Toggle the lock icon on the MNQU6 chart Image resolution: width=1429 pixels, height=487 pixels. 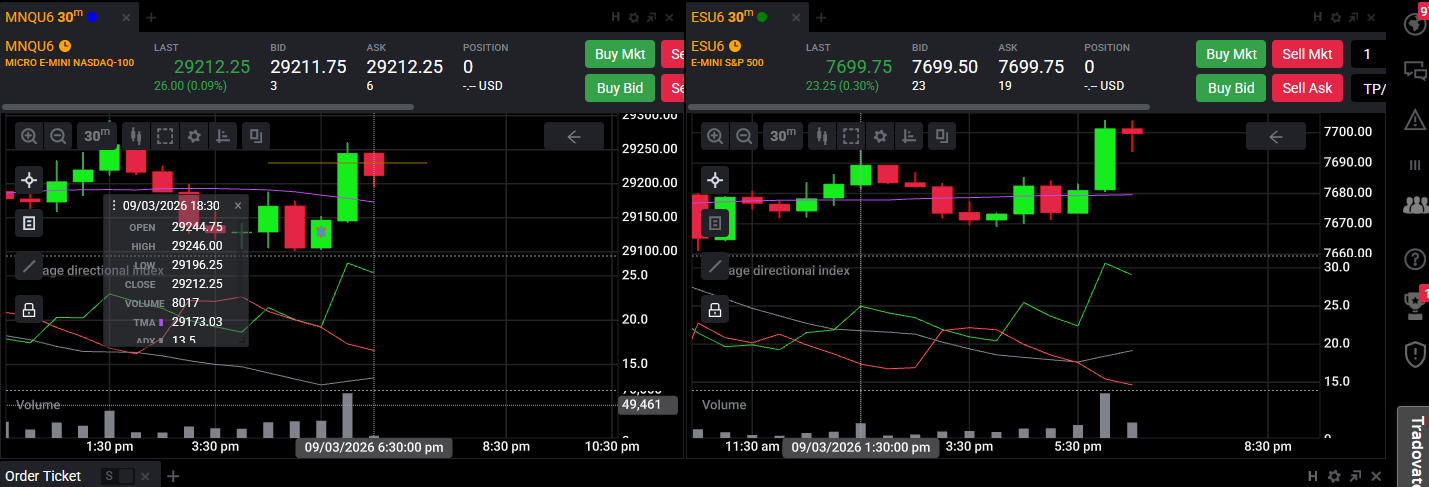[29, 310]
